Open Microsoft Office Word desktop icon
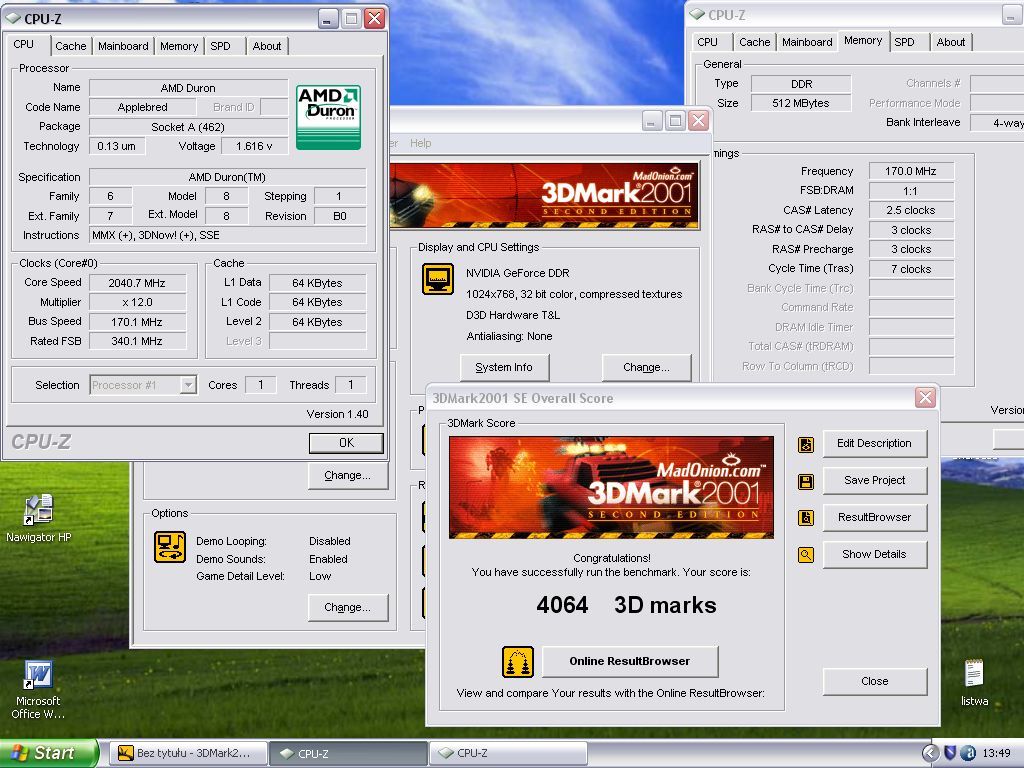Viewport: 1024px width, 768px height. (x=39, y=690)
